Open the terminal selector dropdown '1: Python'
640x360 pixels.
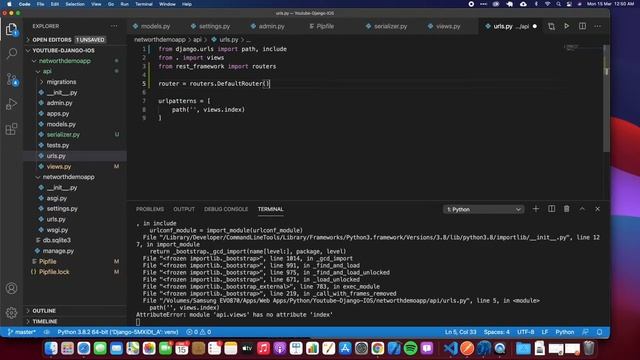(484, 209)
